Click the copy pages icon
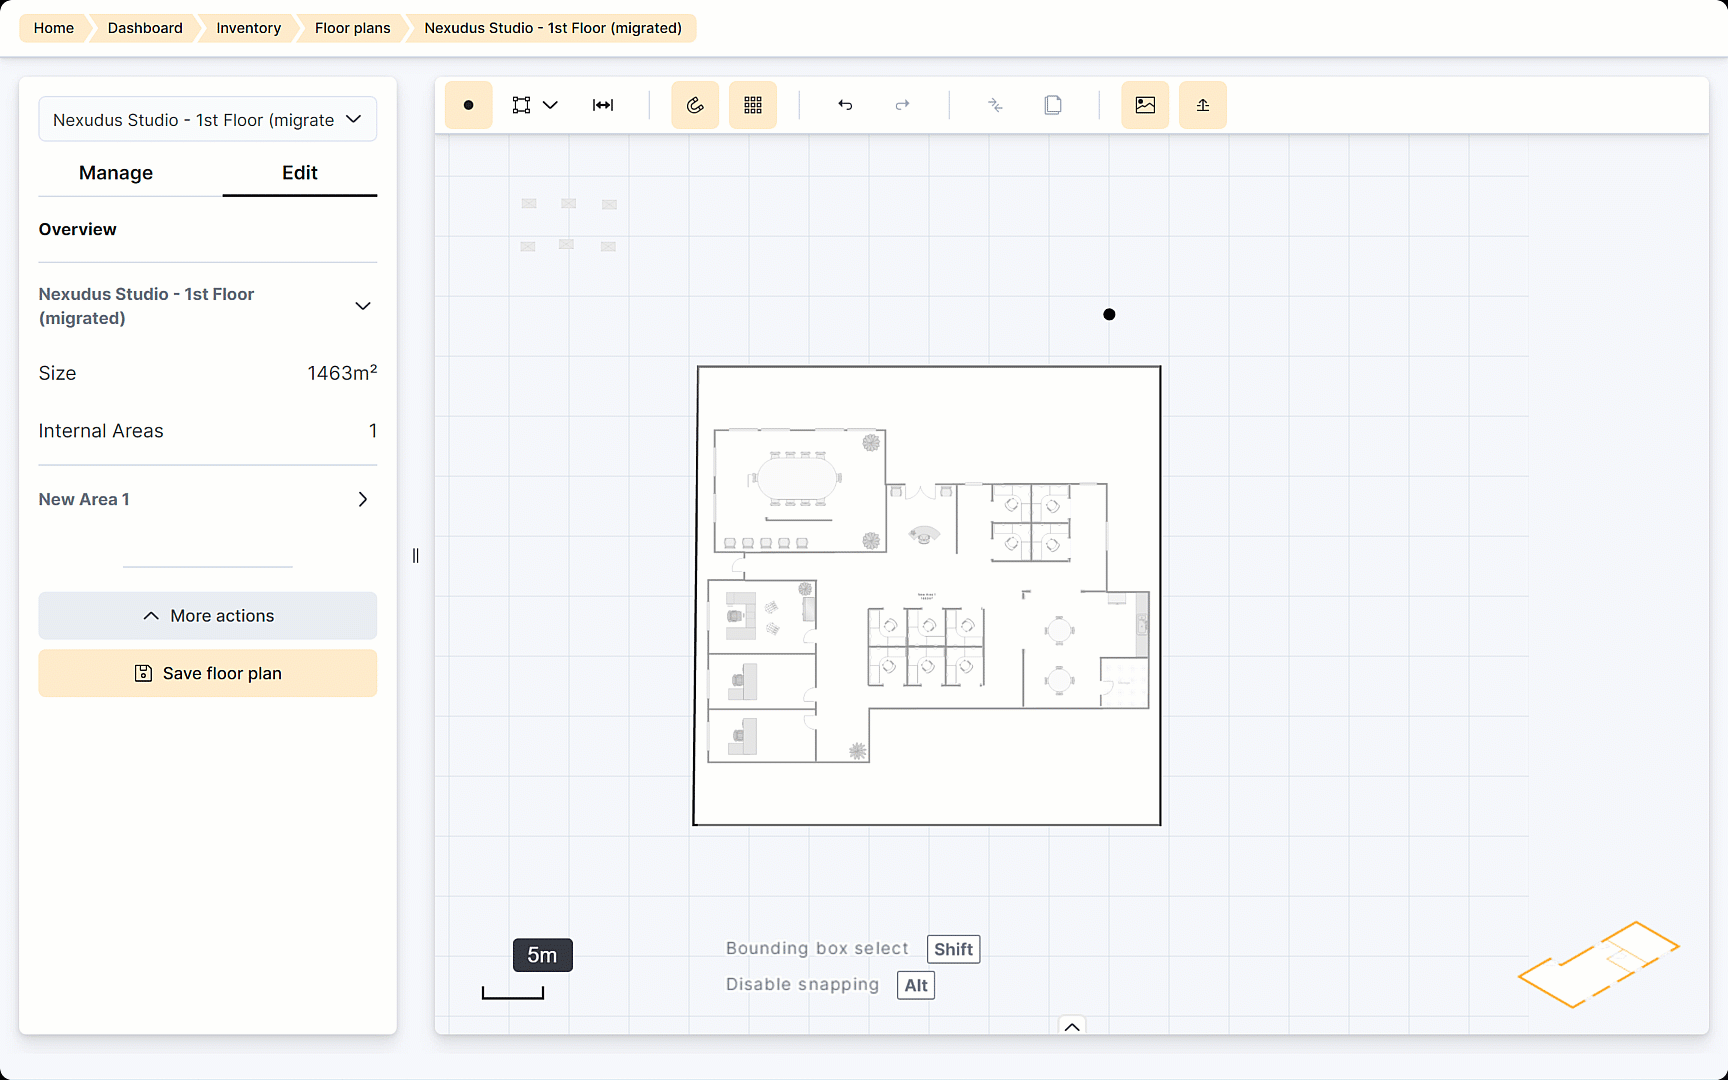The height and width of the screenshot is (1080, 1728). (x=1053, y=105)
